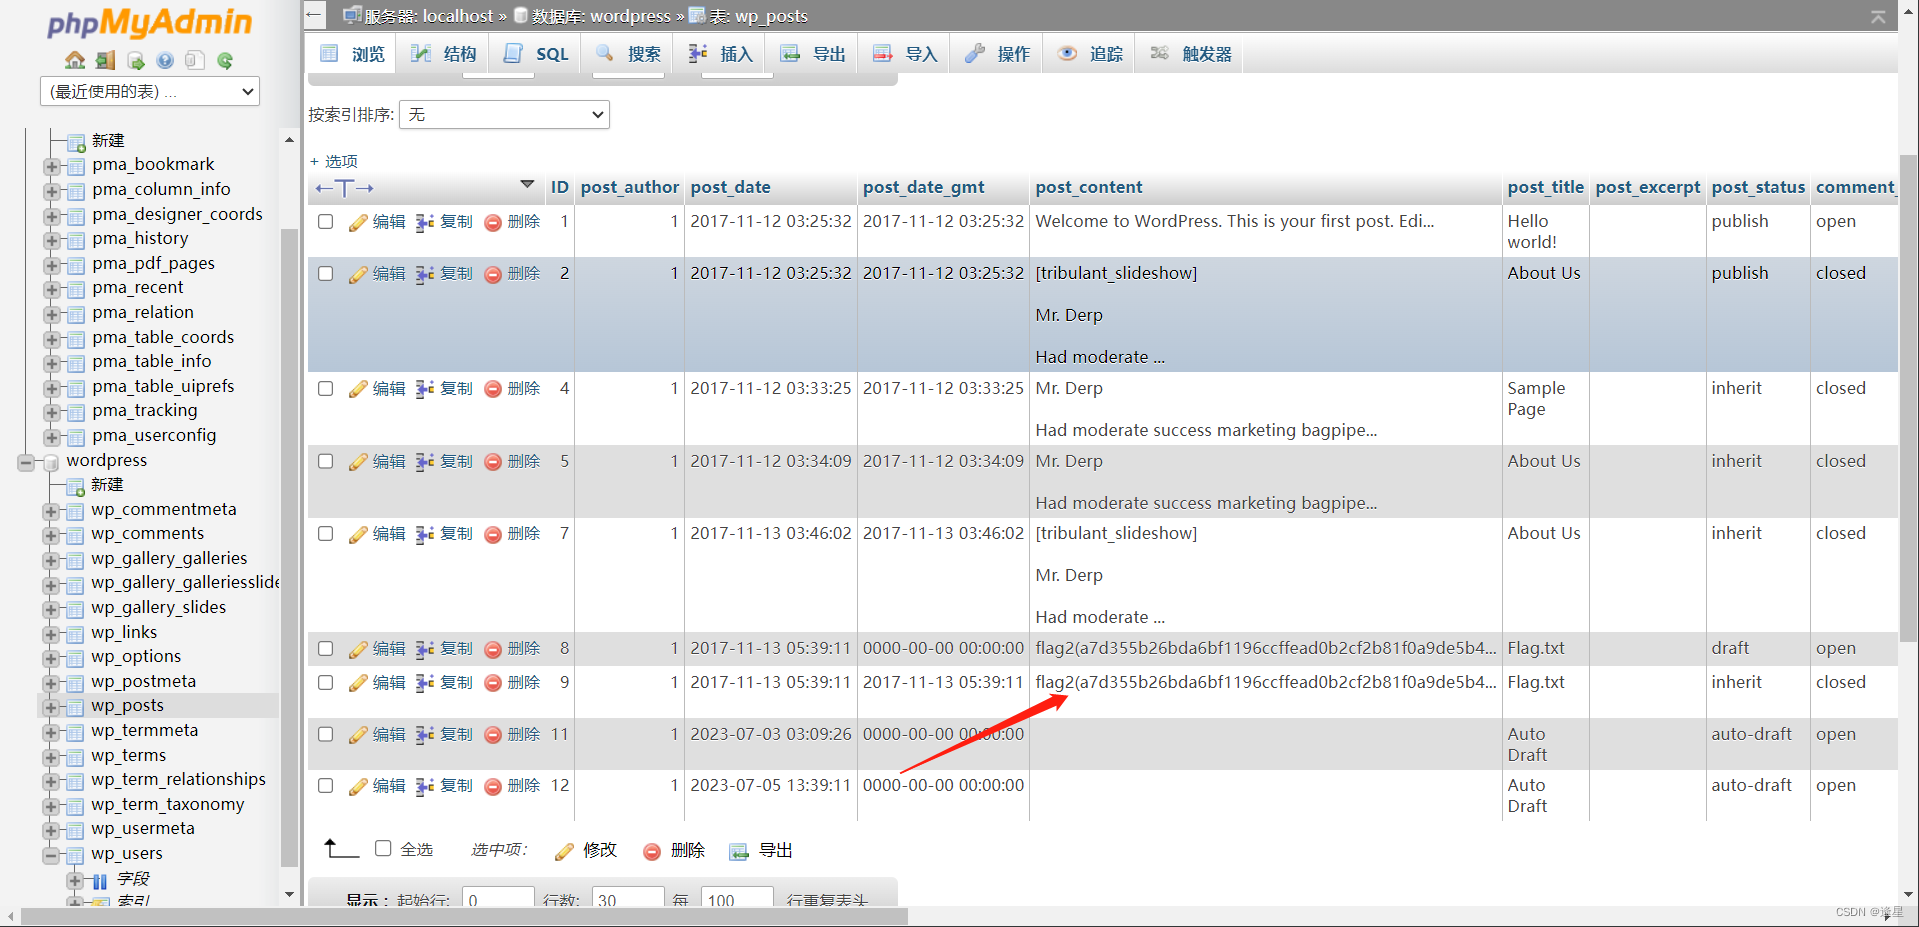
Task: Check the row checkbox for ID 5
Action: pyautogui.click(x=325, y=461)
